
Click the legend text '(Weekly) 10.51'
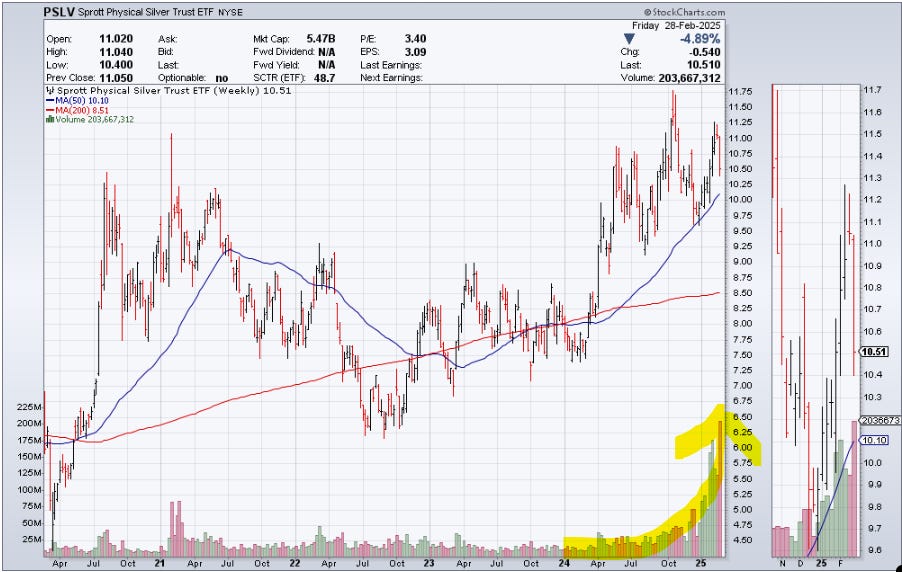point(252,90)
